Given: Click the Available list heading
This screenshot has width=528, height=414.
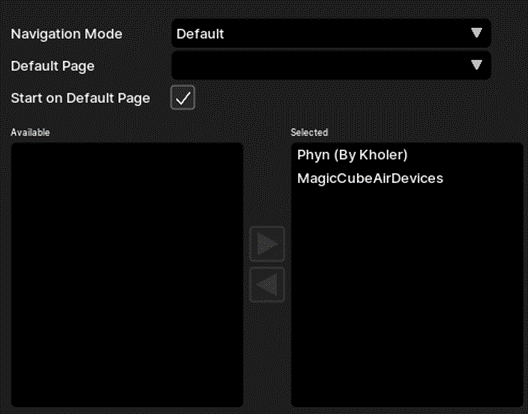Looking at the screenshot, I should coord(30,132).
